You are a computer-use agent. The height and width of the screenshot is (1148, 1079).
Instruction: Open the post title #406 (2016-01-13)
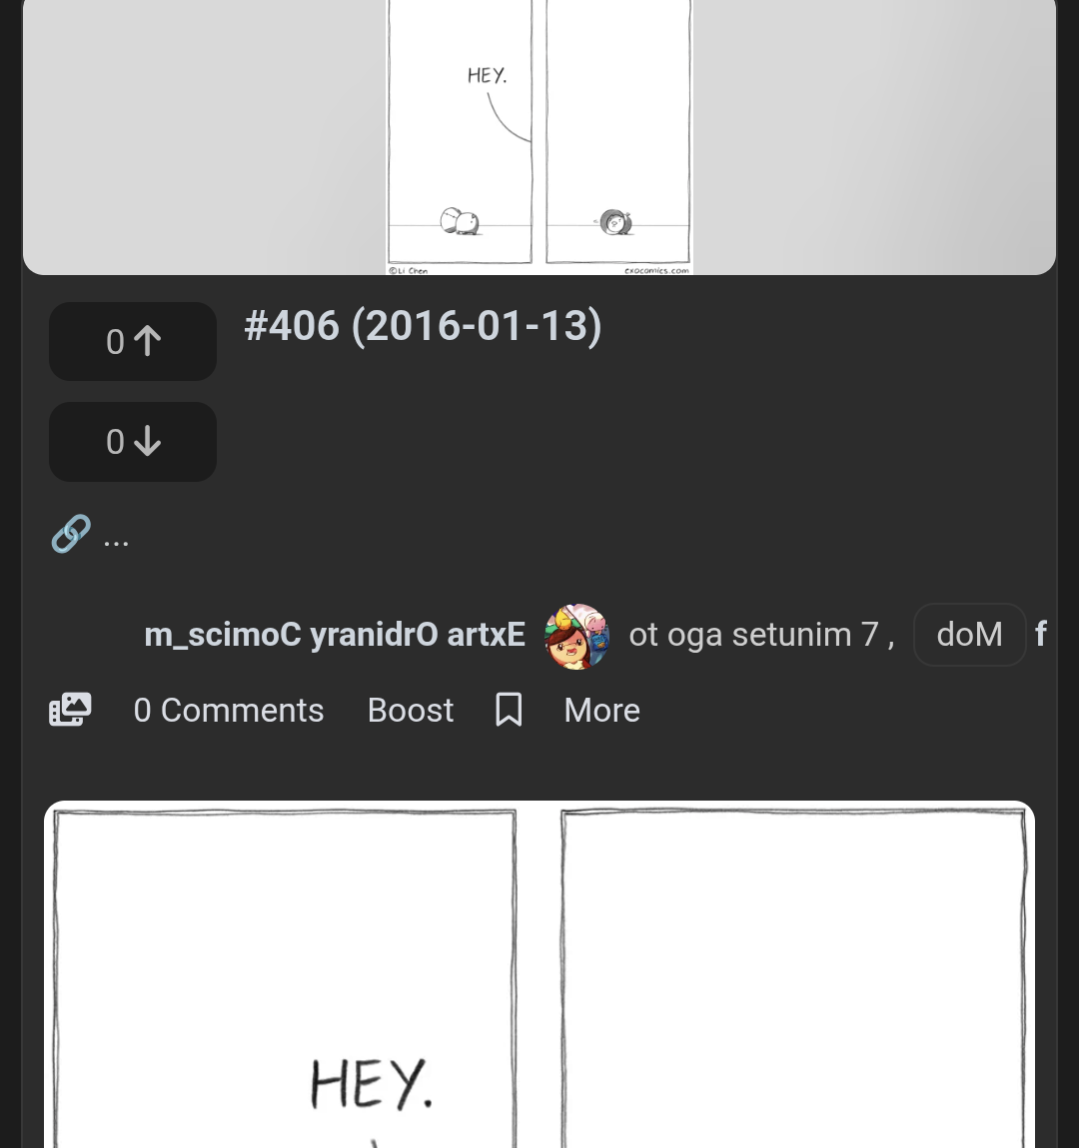423,326
